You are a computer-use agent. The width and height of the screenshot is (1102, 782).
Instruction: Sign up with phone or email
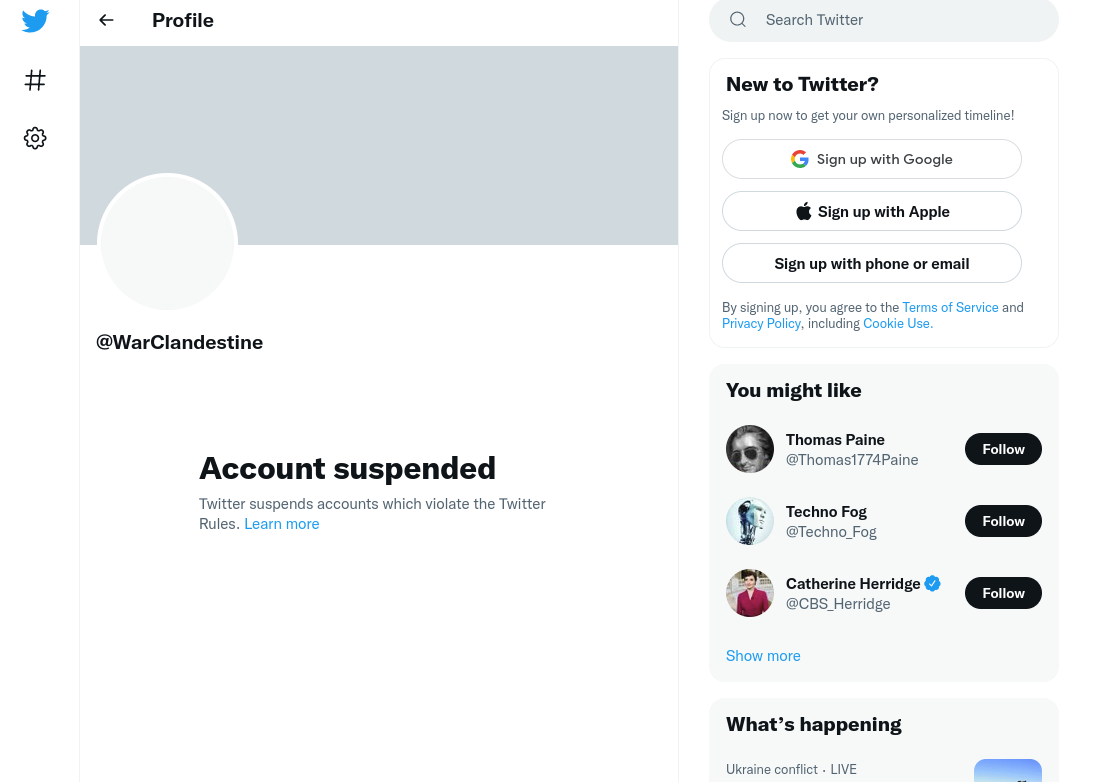coord(871,263)
